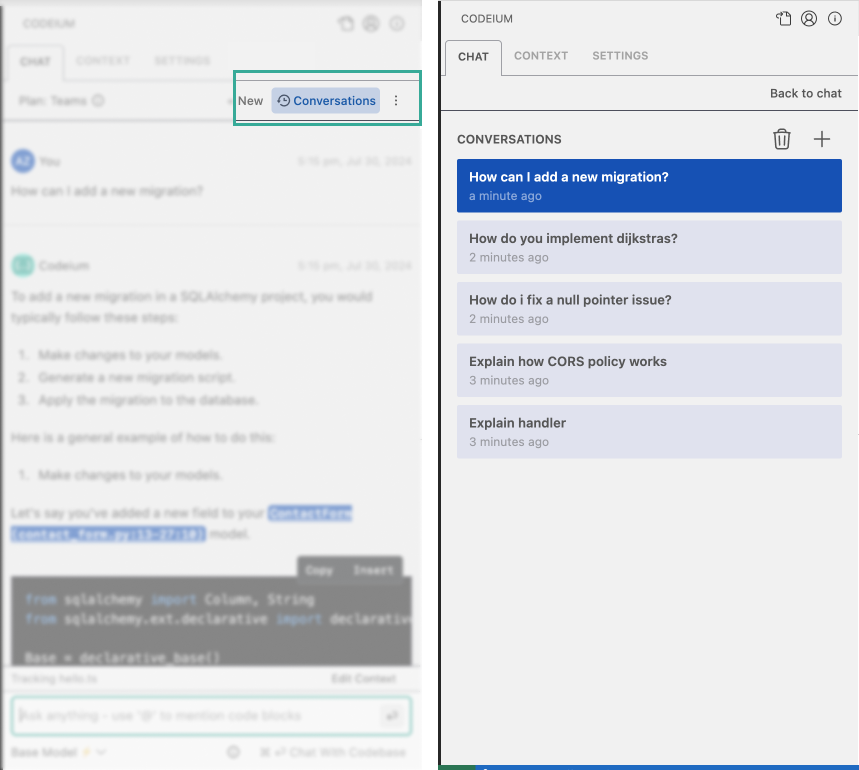This screenshot has height=770, width=859.
Task: Open 'How can I add a new migration?' conversation
Action: [x=649, y=186]
